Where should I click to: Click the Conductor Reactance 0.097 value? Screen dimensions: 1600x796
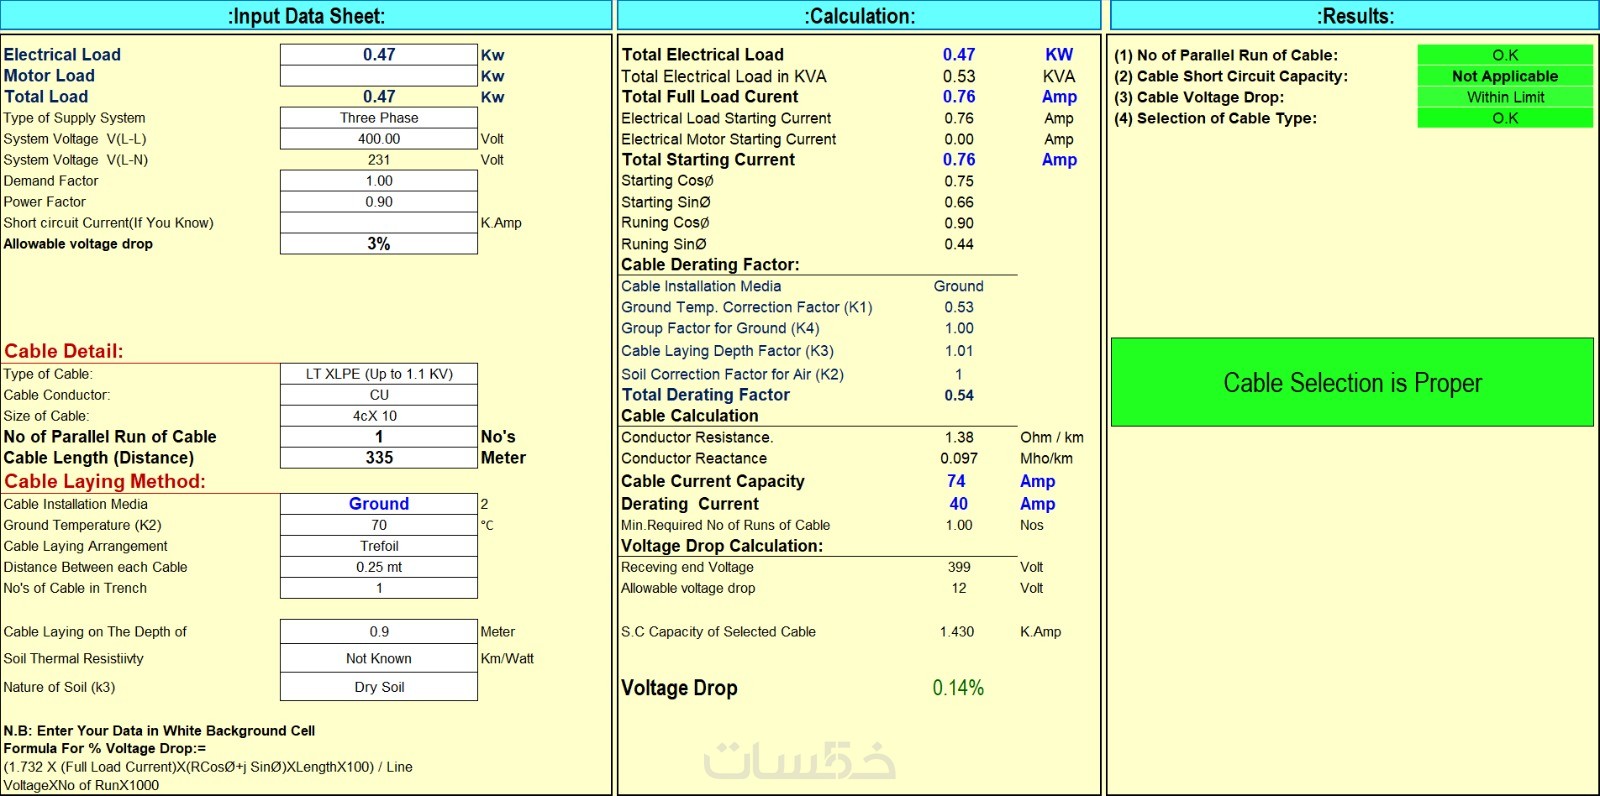pyautogui.click(x=959, y=458)
